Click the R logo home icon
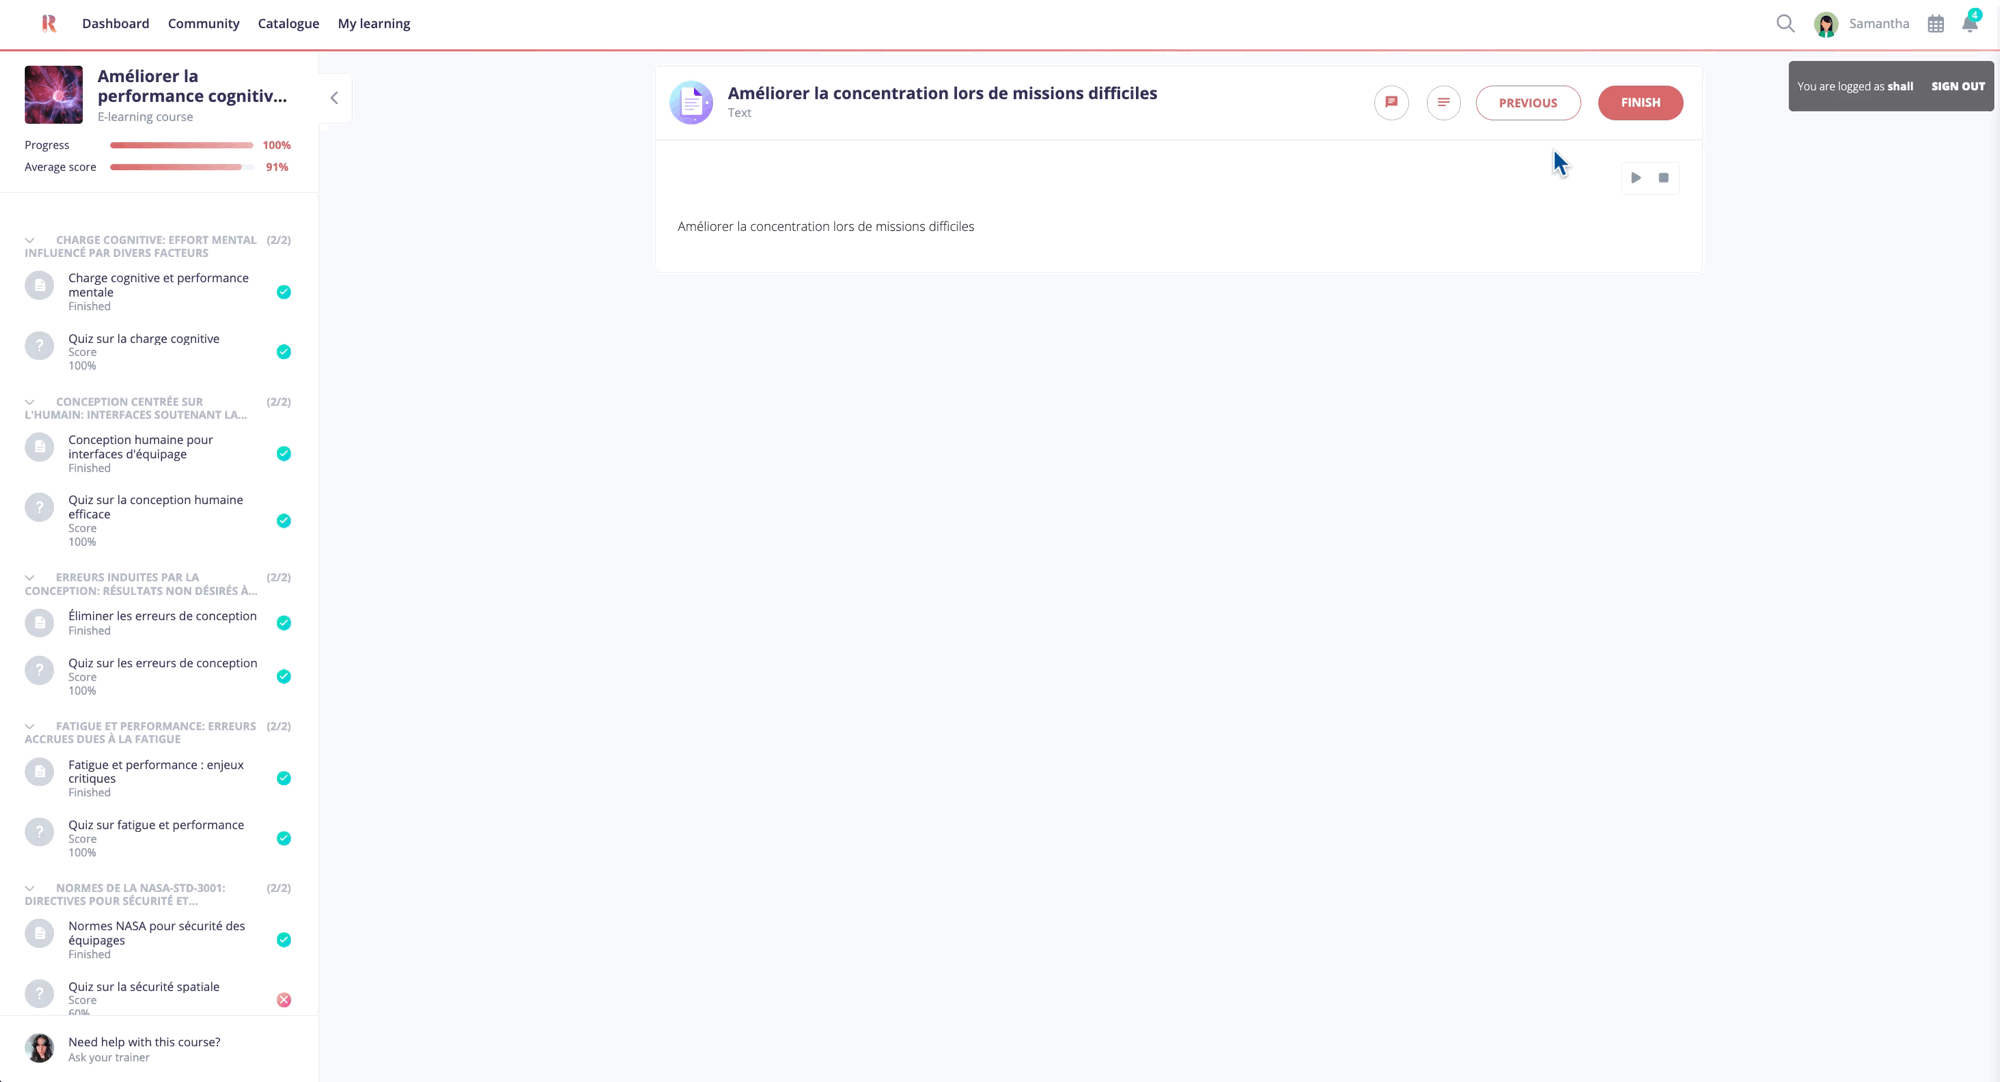The image size is (2000, 1082). [49, 23]
